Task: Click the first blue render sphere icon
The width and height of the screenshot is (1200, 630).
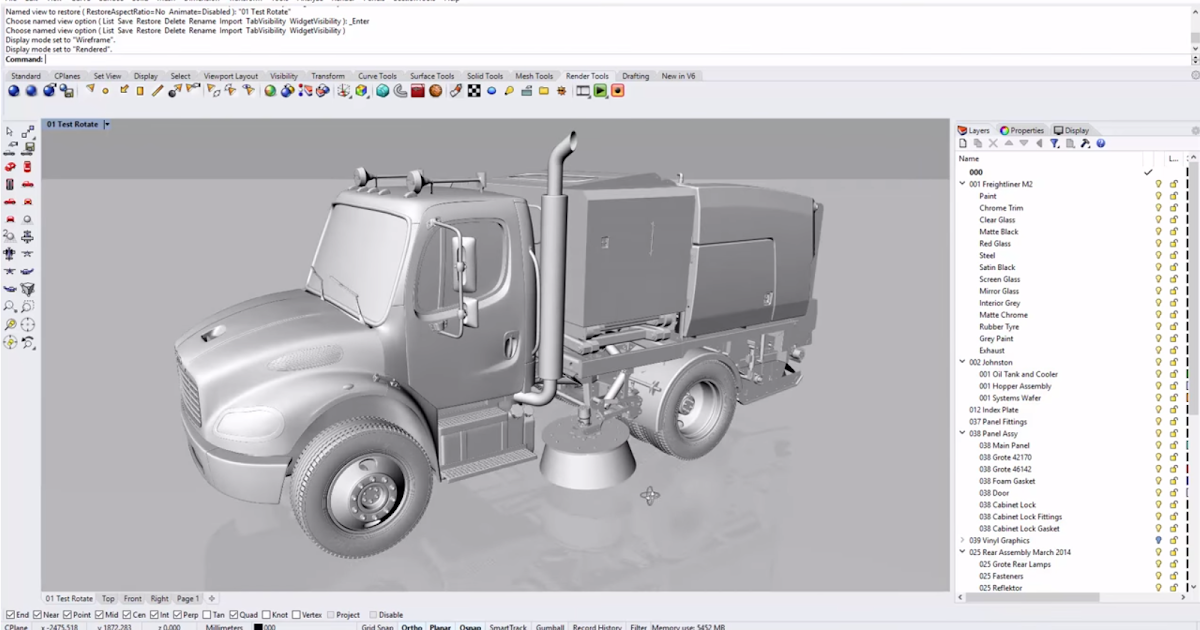Action: [x=14, y=91]
